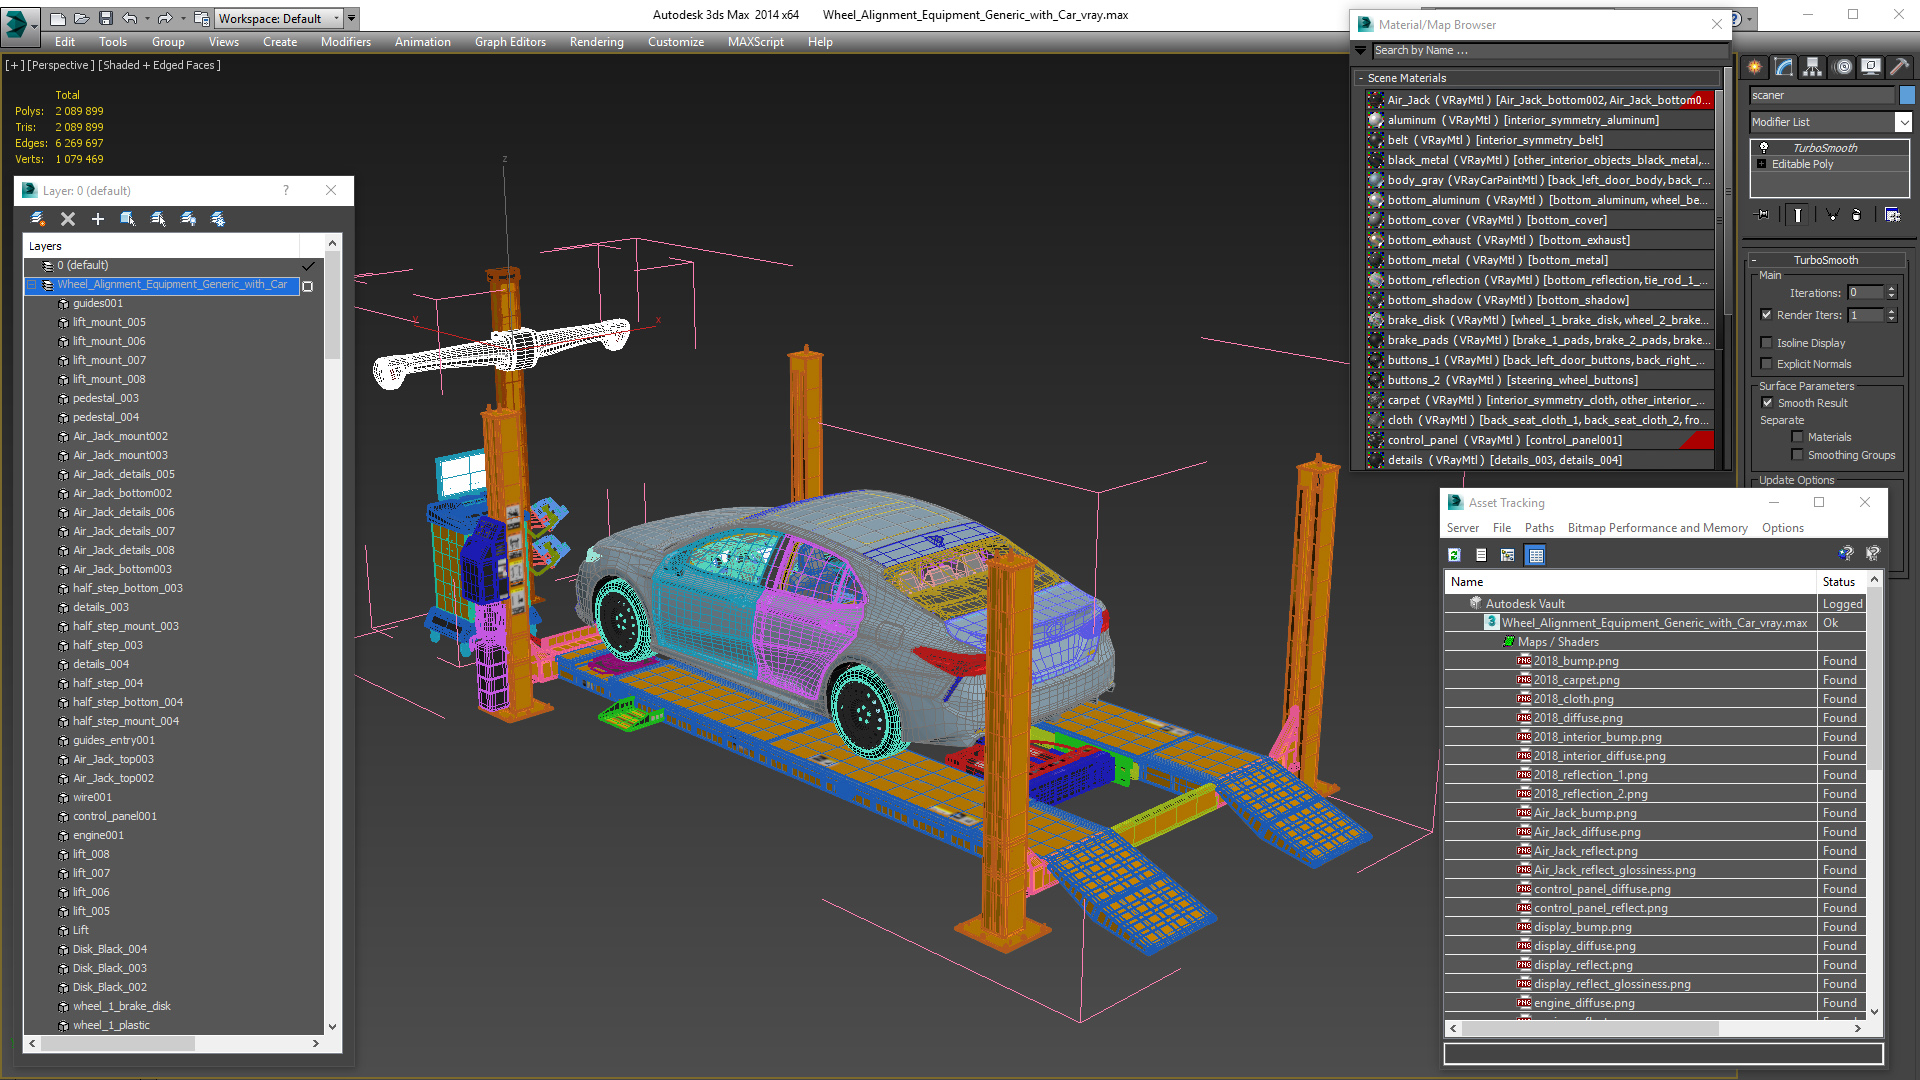
Task: Click the scaner object color swatch
Action: tap(1907, 95)
